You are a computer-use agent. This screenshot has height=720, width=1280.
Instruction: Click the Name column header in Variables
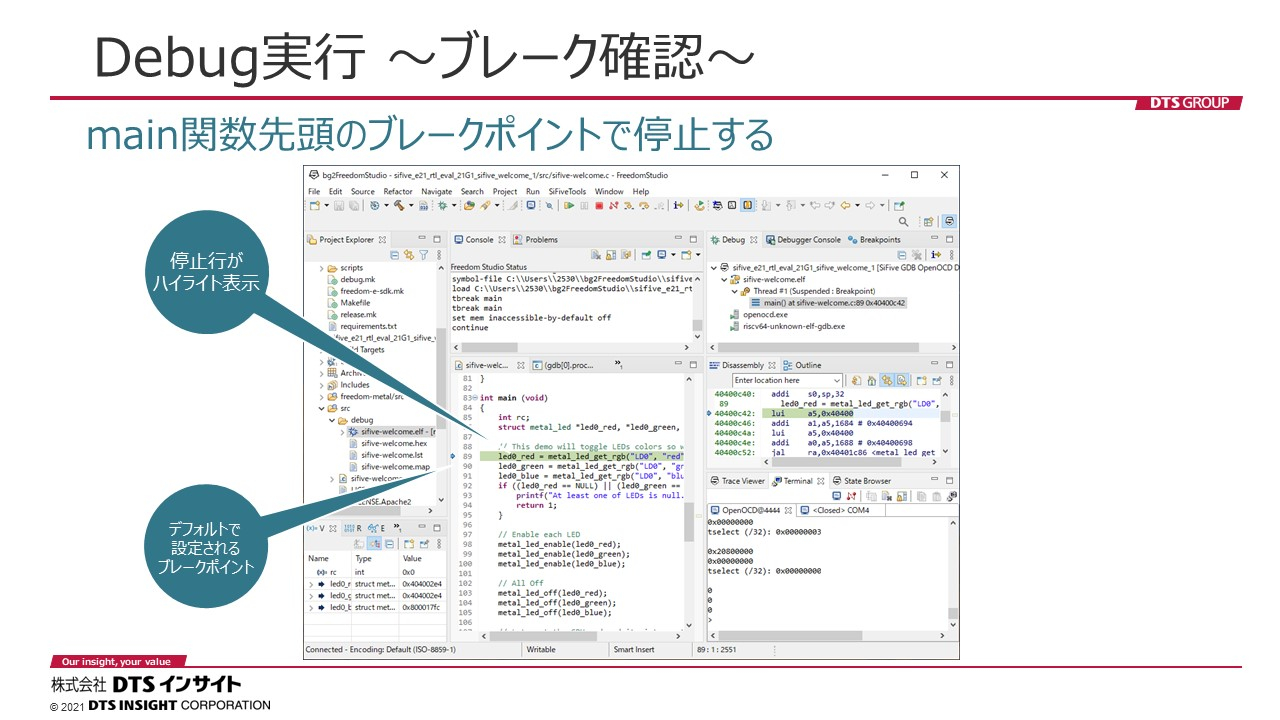318,559
